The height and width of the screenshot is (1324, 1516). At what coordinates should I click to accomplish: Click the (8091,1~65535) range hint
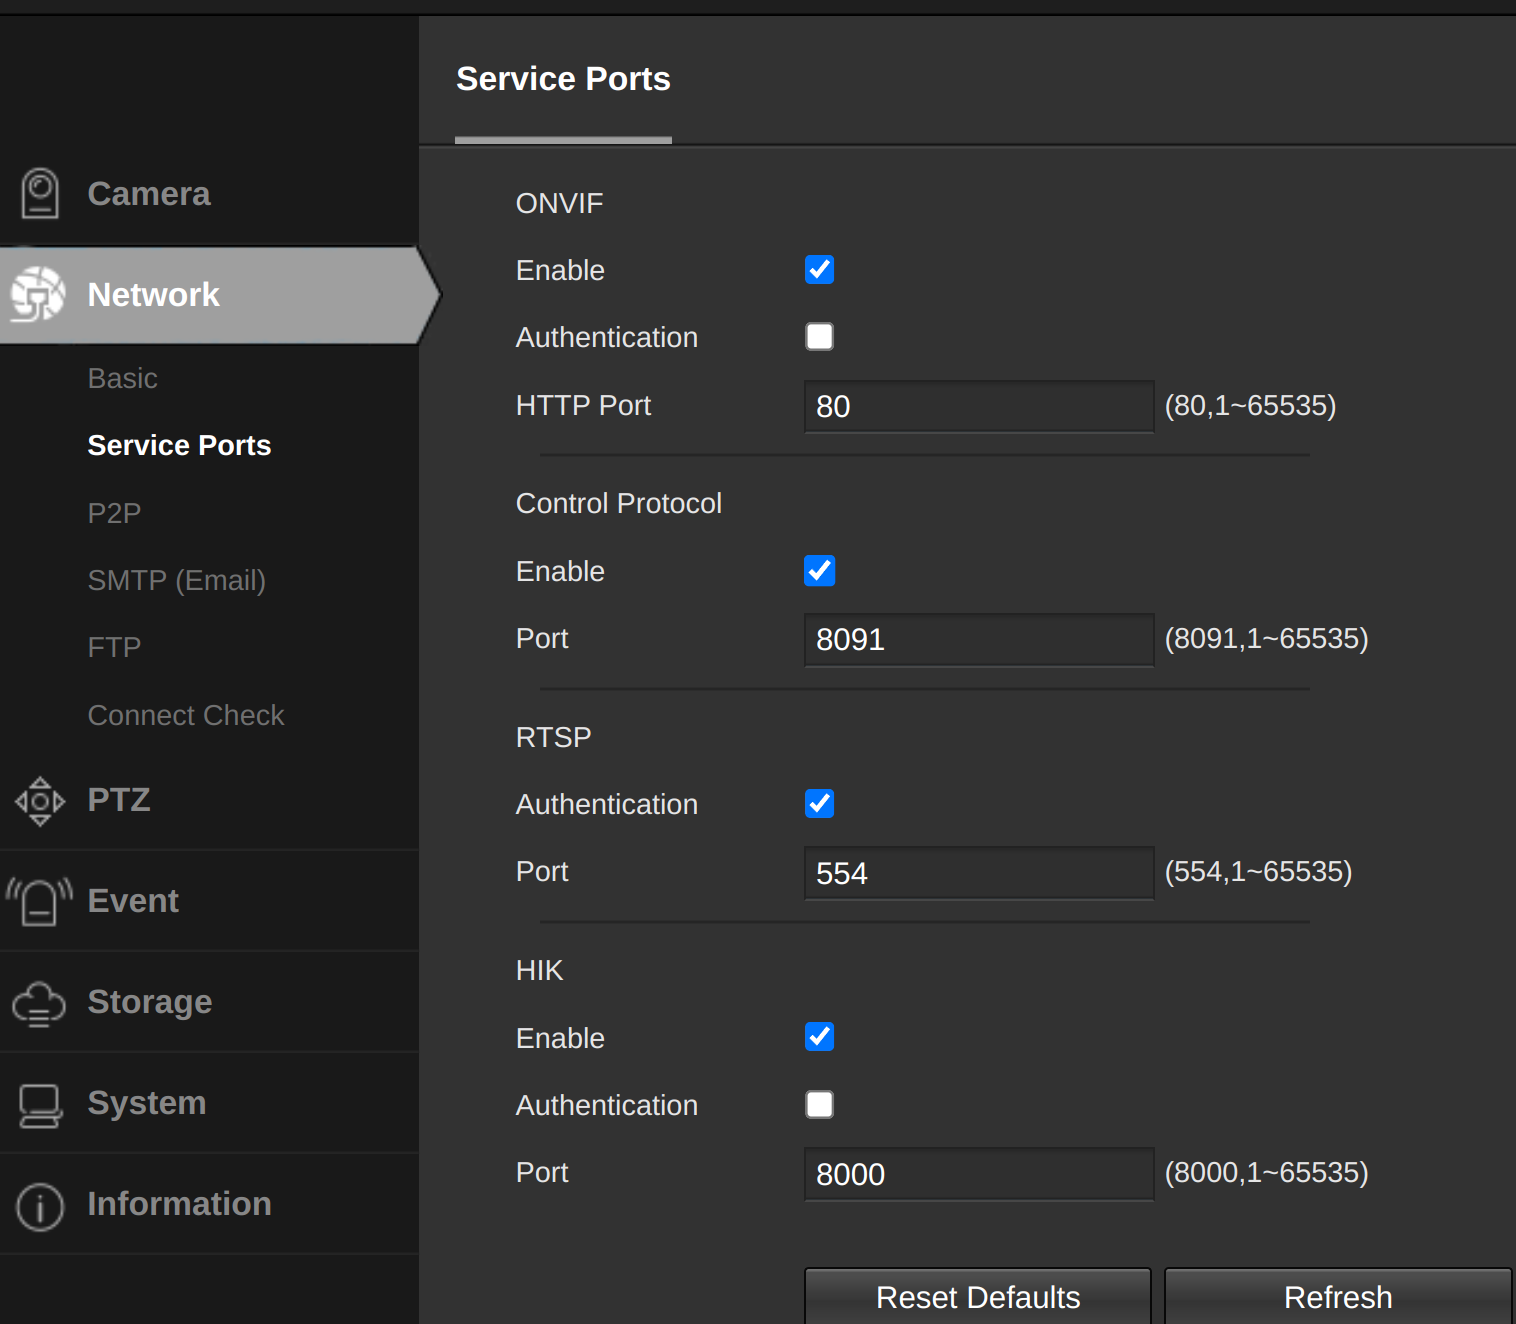1266,638
